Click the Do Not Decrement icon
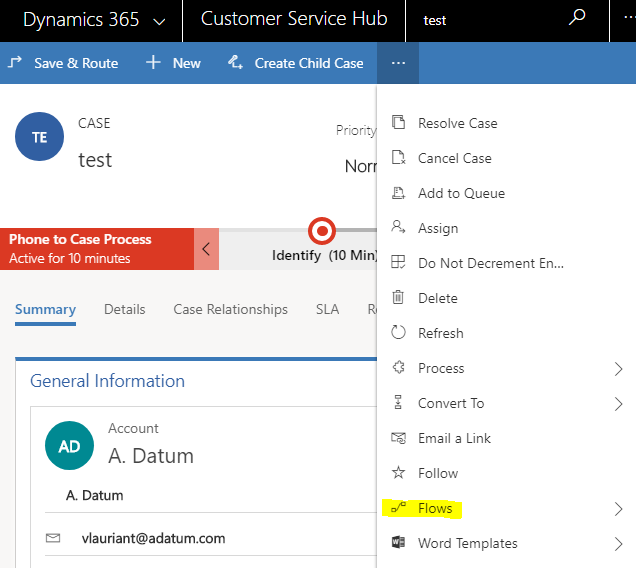The width and height of the screenshot is (636, 568). (x=398, y=262)
